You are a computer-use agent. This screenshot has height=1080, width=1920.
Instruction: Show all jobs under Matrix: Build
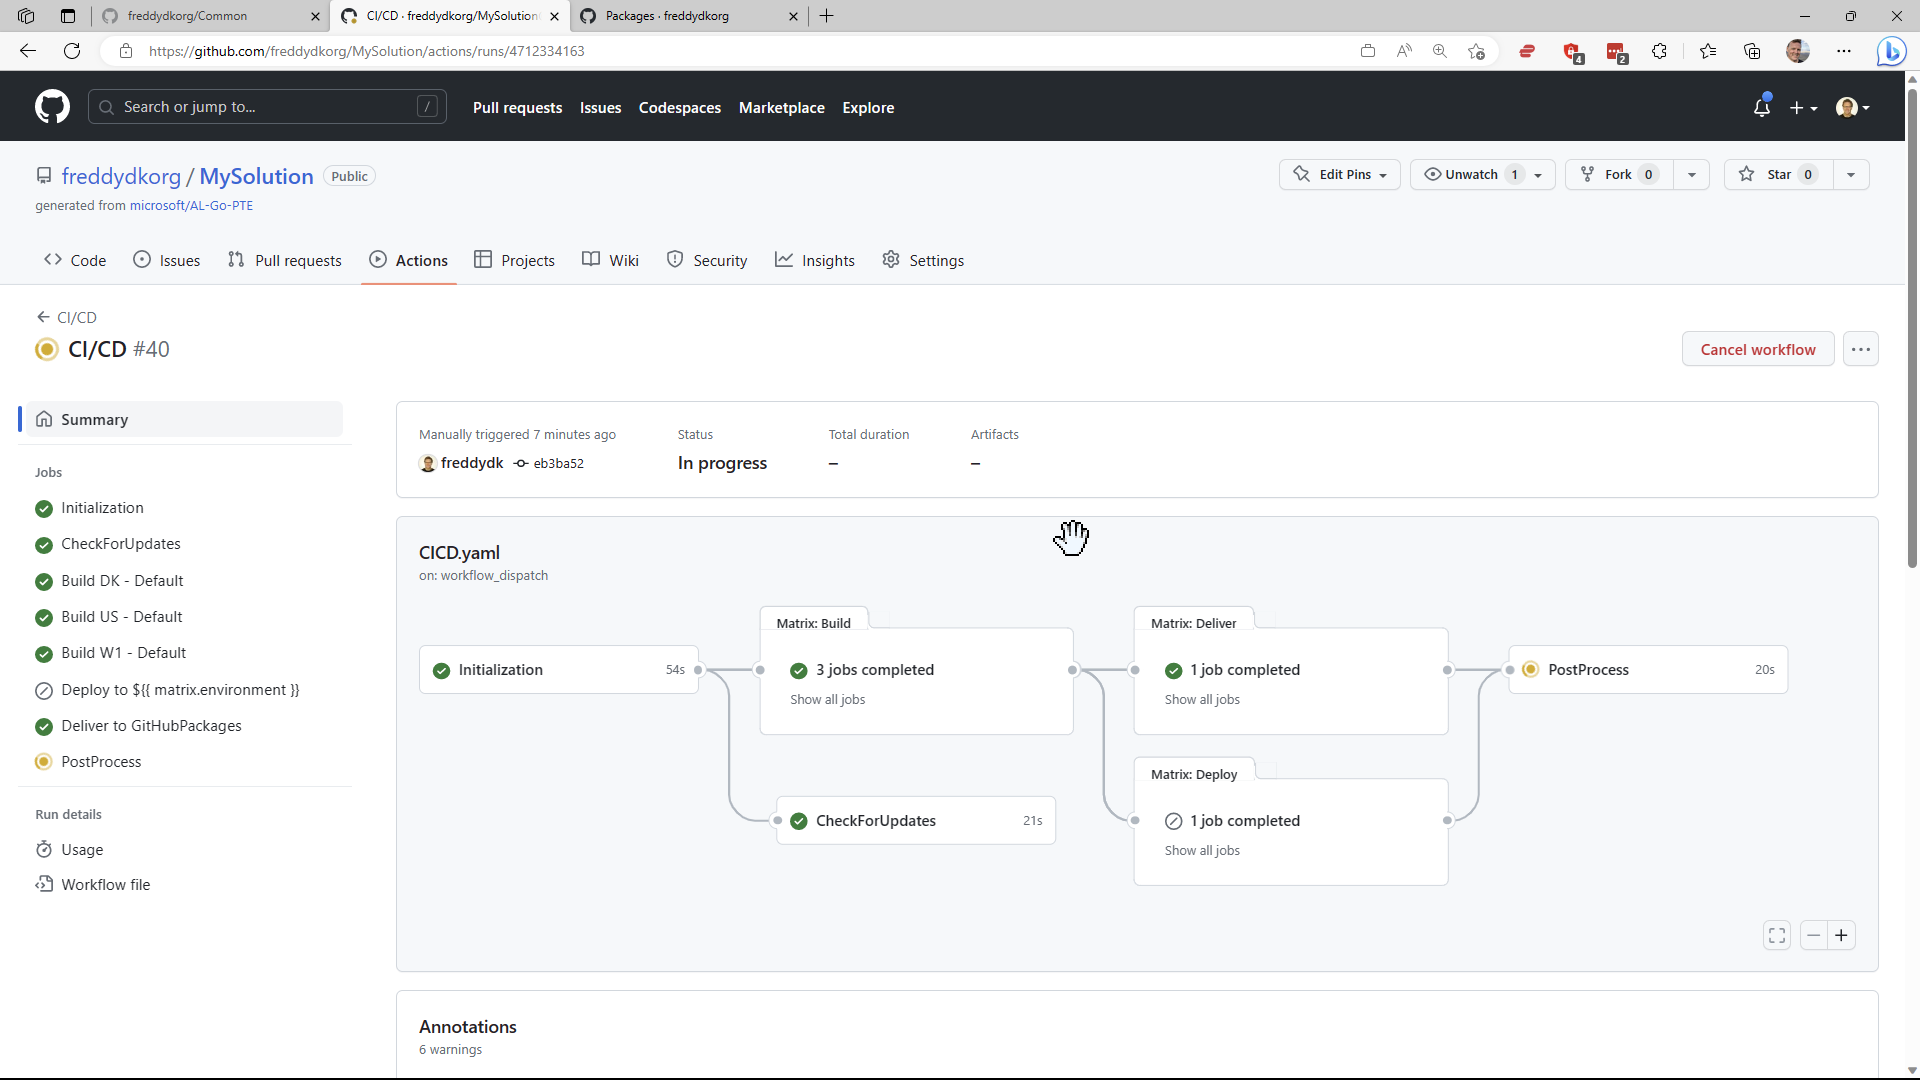coord(827,699)
